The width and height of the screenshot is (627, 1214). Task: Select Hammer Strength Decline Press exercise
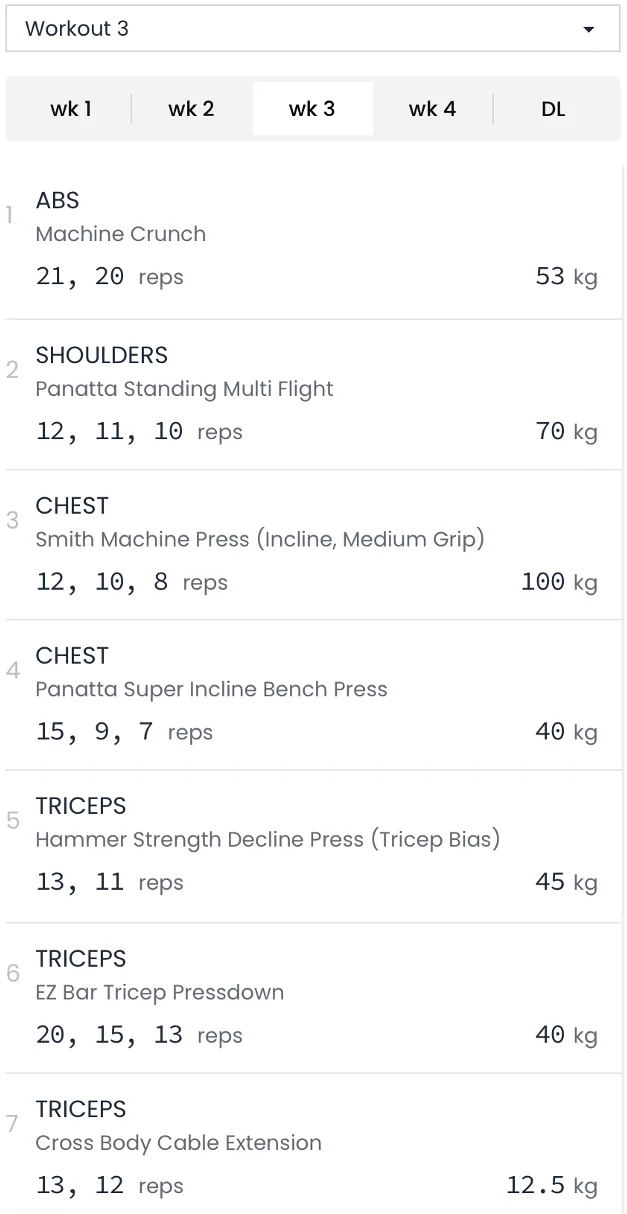[267, 839]
